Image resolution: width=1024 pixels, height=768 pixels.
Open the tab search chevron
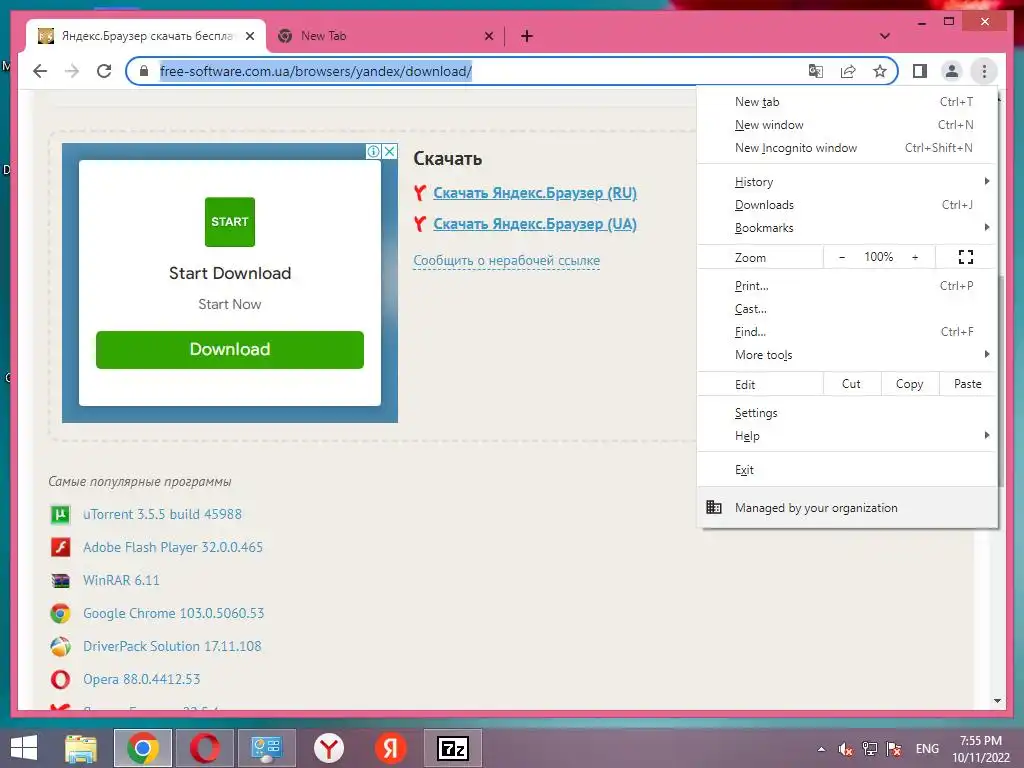(885, 36)
